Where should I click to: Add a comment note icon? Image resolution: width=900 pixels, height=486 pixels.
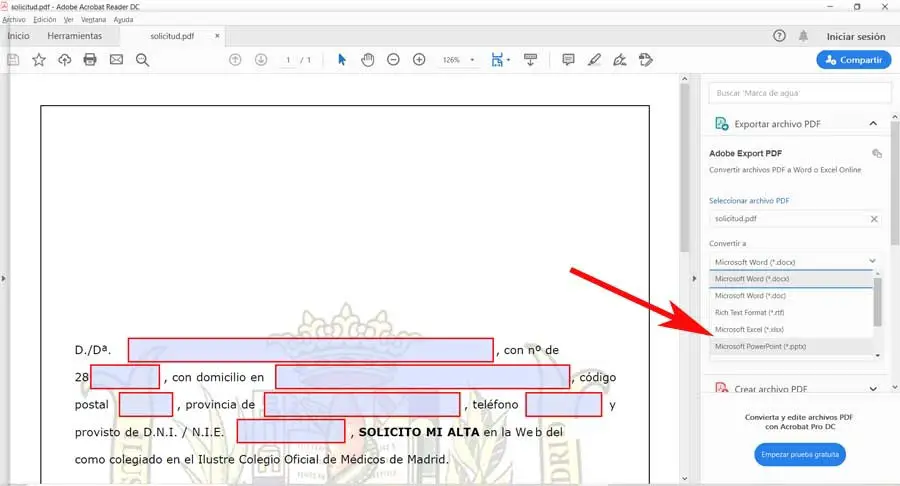pyautogui.click(x=568, y=60)
